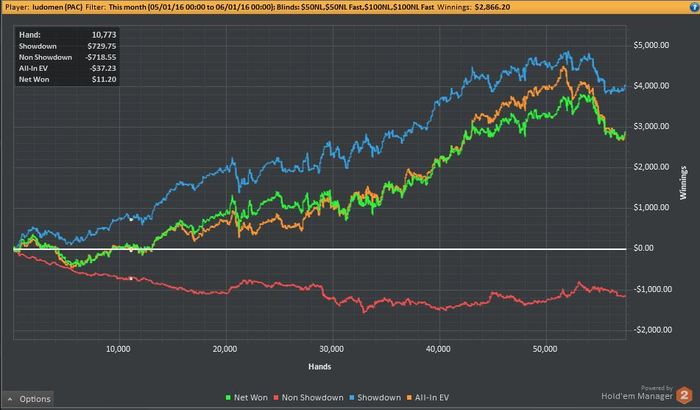Click the 40,000 hands axis label
This screenshot has width=700, height=410.
[438, 349]
